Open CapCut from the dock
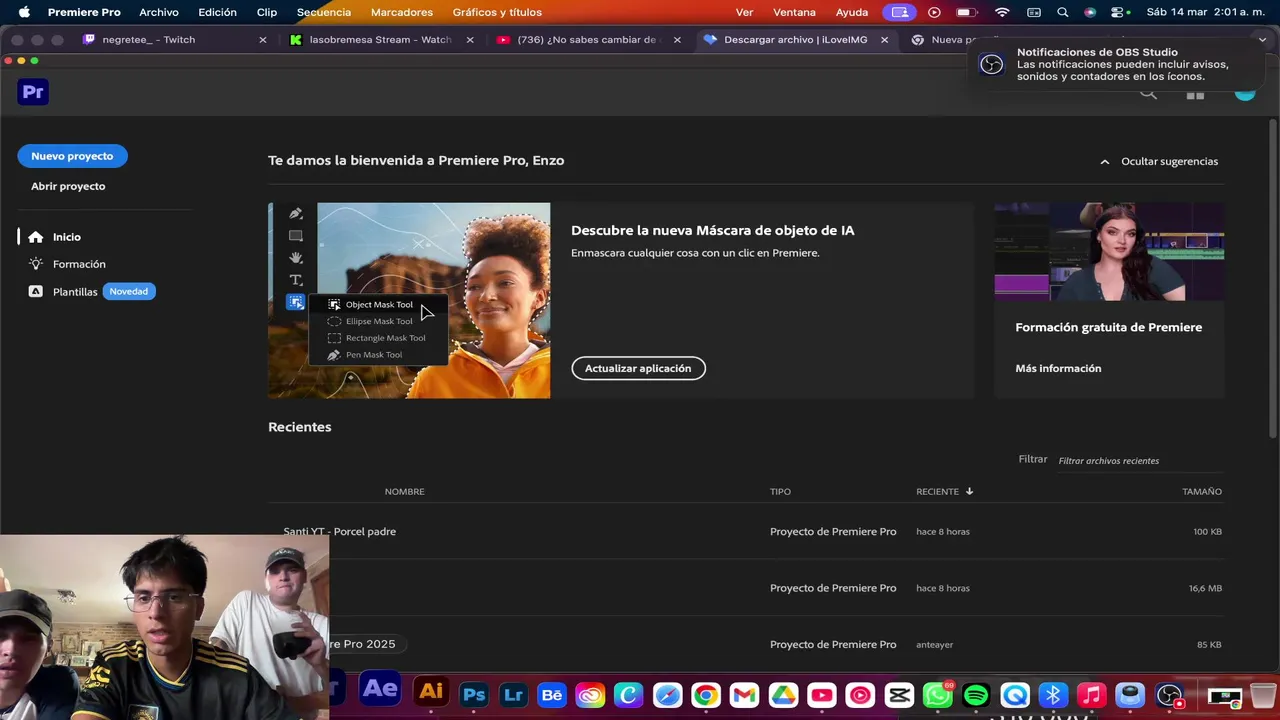This screenshot has height=720, width=1280. pyautogui.click(x=899, y=694)
